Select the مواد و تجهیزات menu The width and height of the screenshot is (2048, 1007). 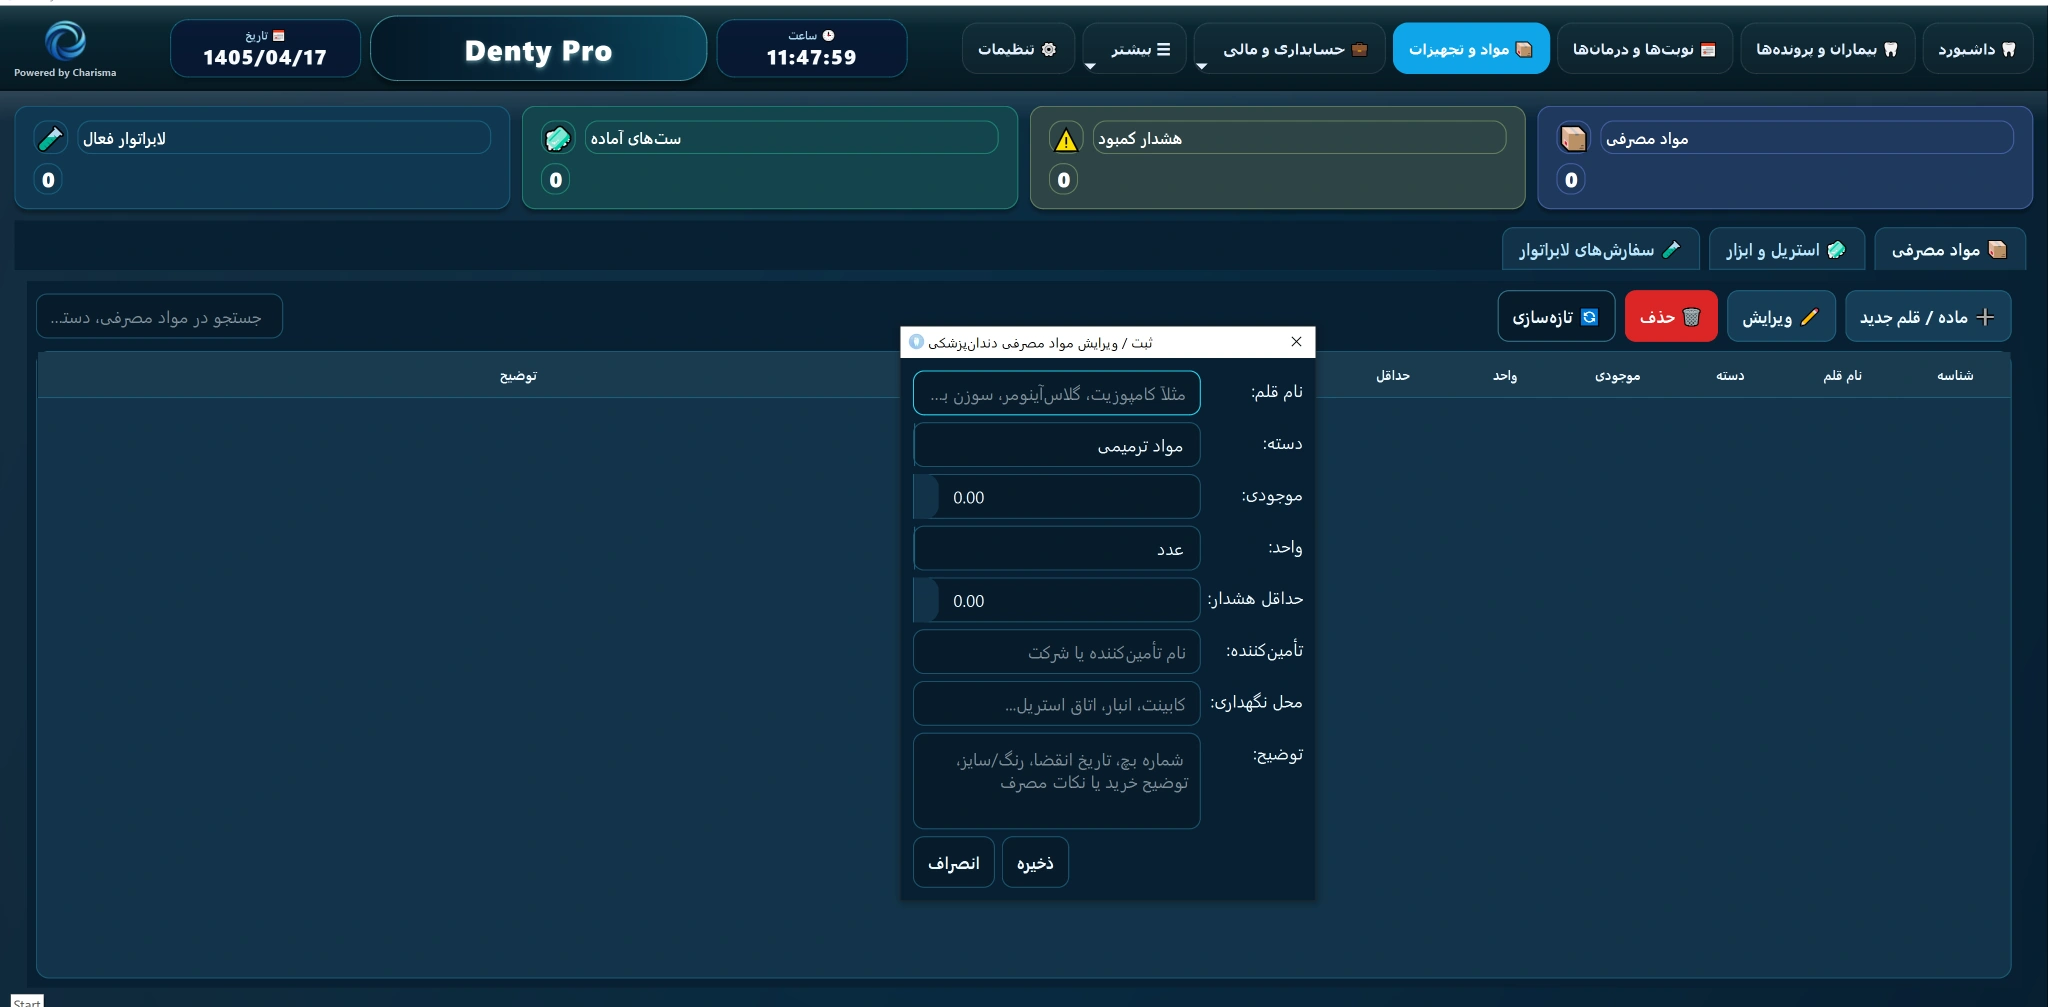click(x=1471, y=49)
